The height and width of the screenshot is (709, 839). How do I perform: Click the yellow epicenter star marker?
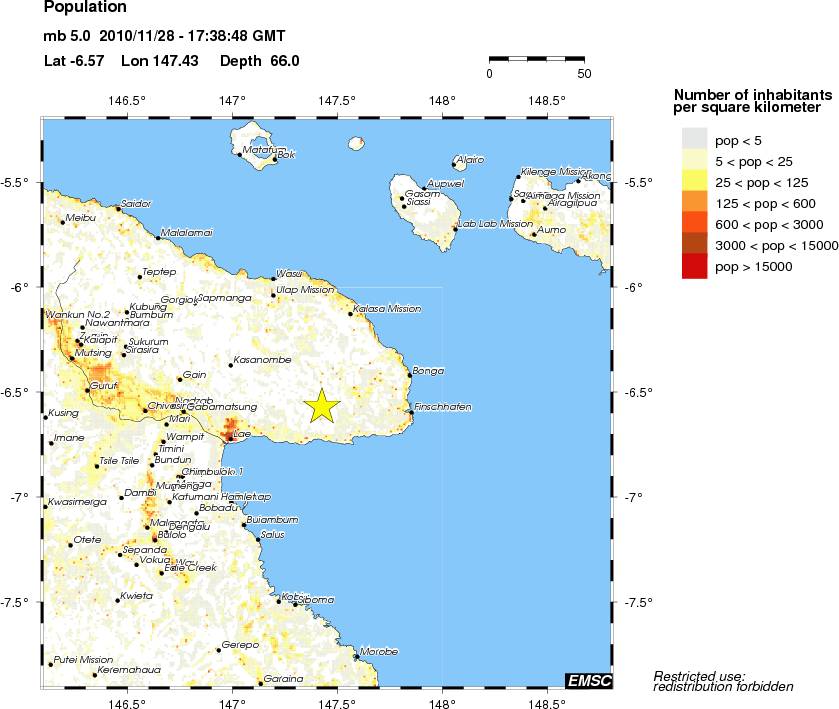322,406
